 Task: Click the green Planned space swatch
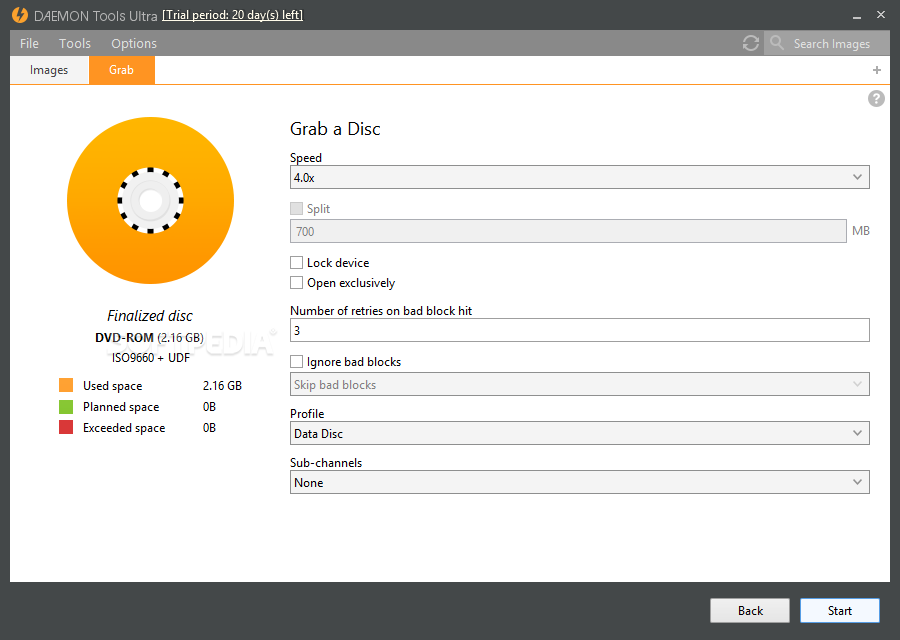66,406
